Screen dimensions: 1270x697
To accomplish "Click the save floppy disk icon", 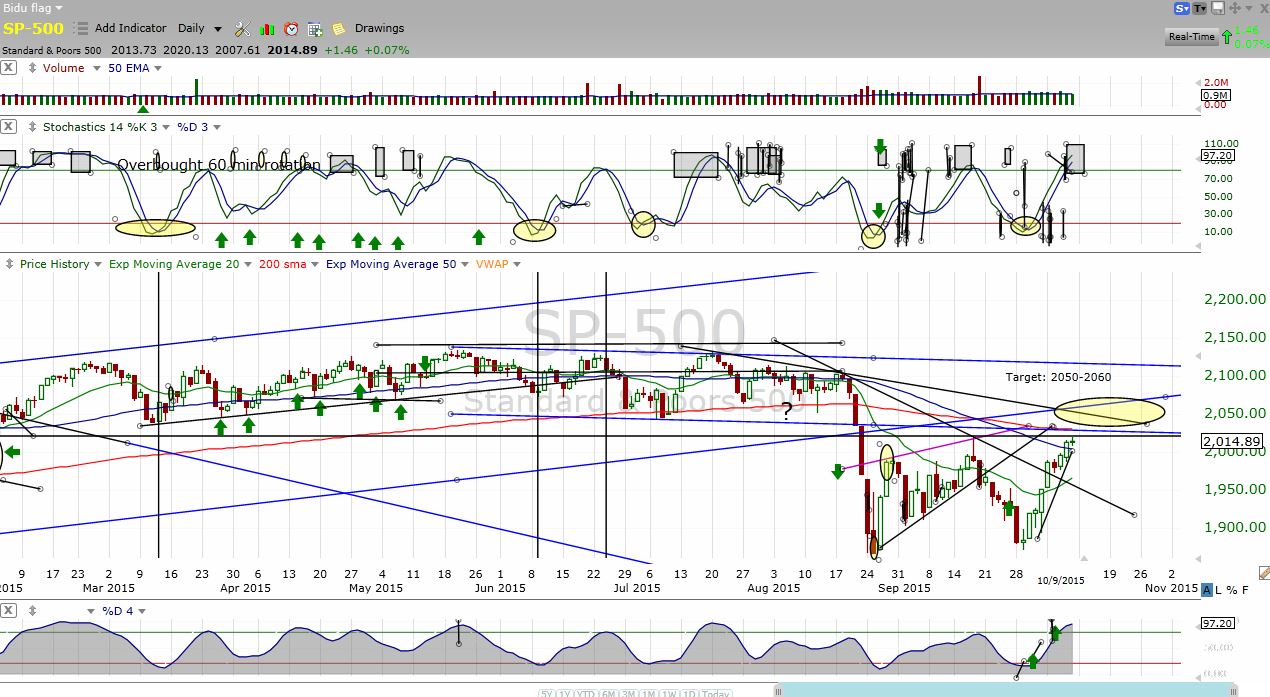I will pyautogui.click(x=1217, y=8).
